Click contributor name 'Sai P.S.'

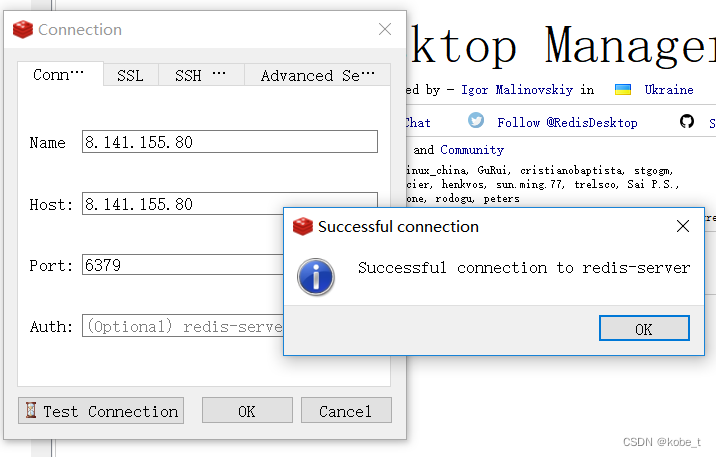[653, 184]
